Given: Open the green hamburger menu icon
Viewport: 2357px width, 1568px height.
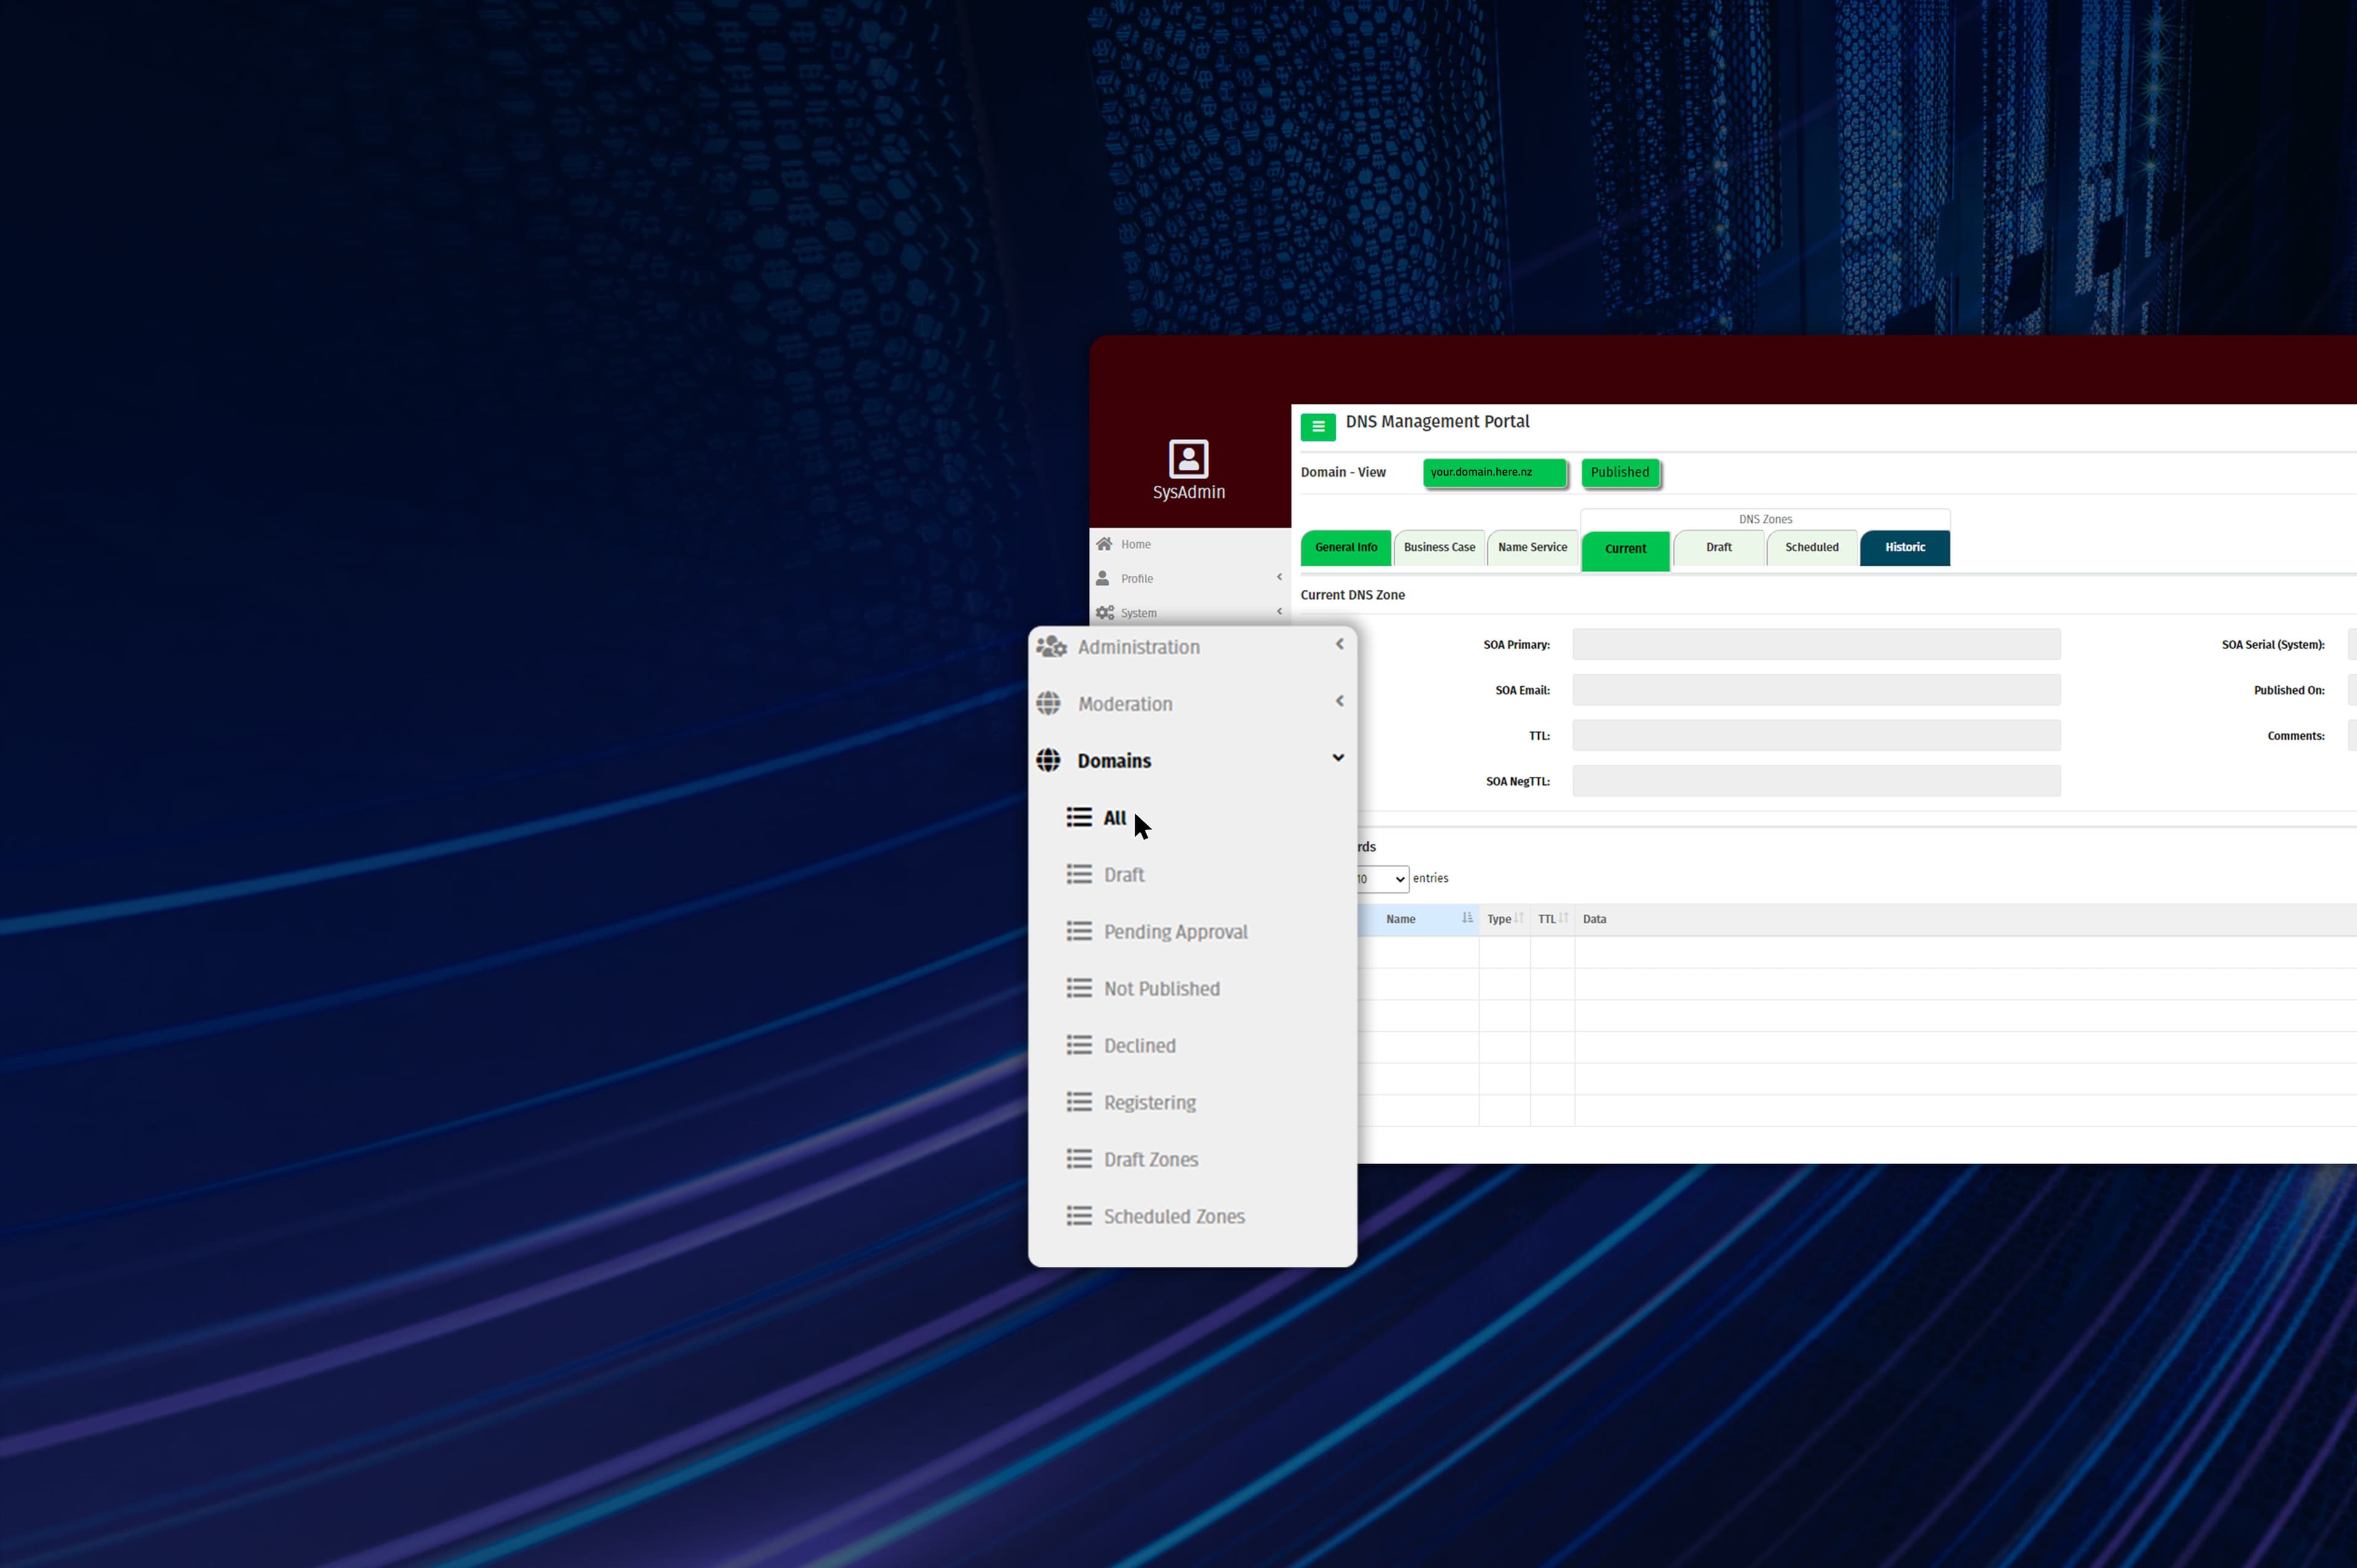Looking at the screenshot, I should click(x=1318, y=427).
